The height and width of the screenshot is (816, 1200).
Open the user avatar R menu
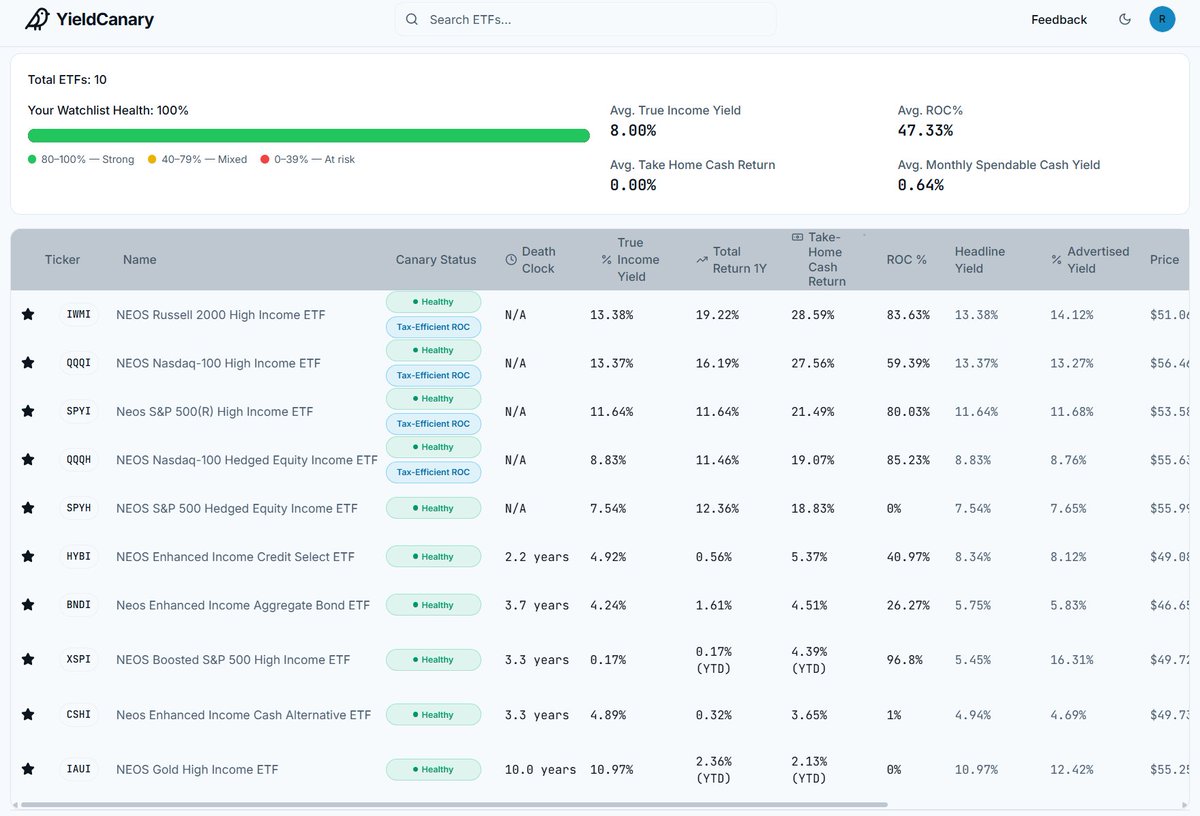pyautogui.click(x=1162, y=19)
